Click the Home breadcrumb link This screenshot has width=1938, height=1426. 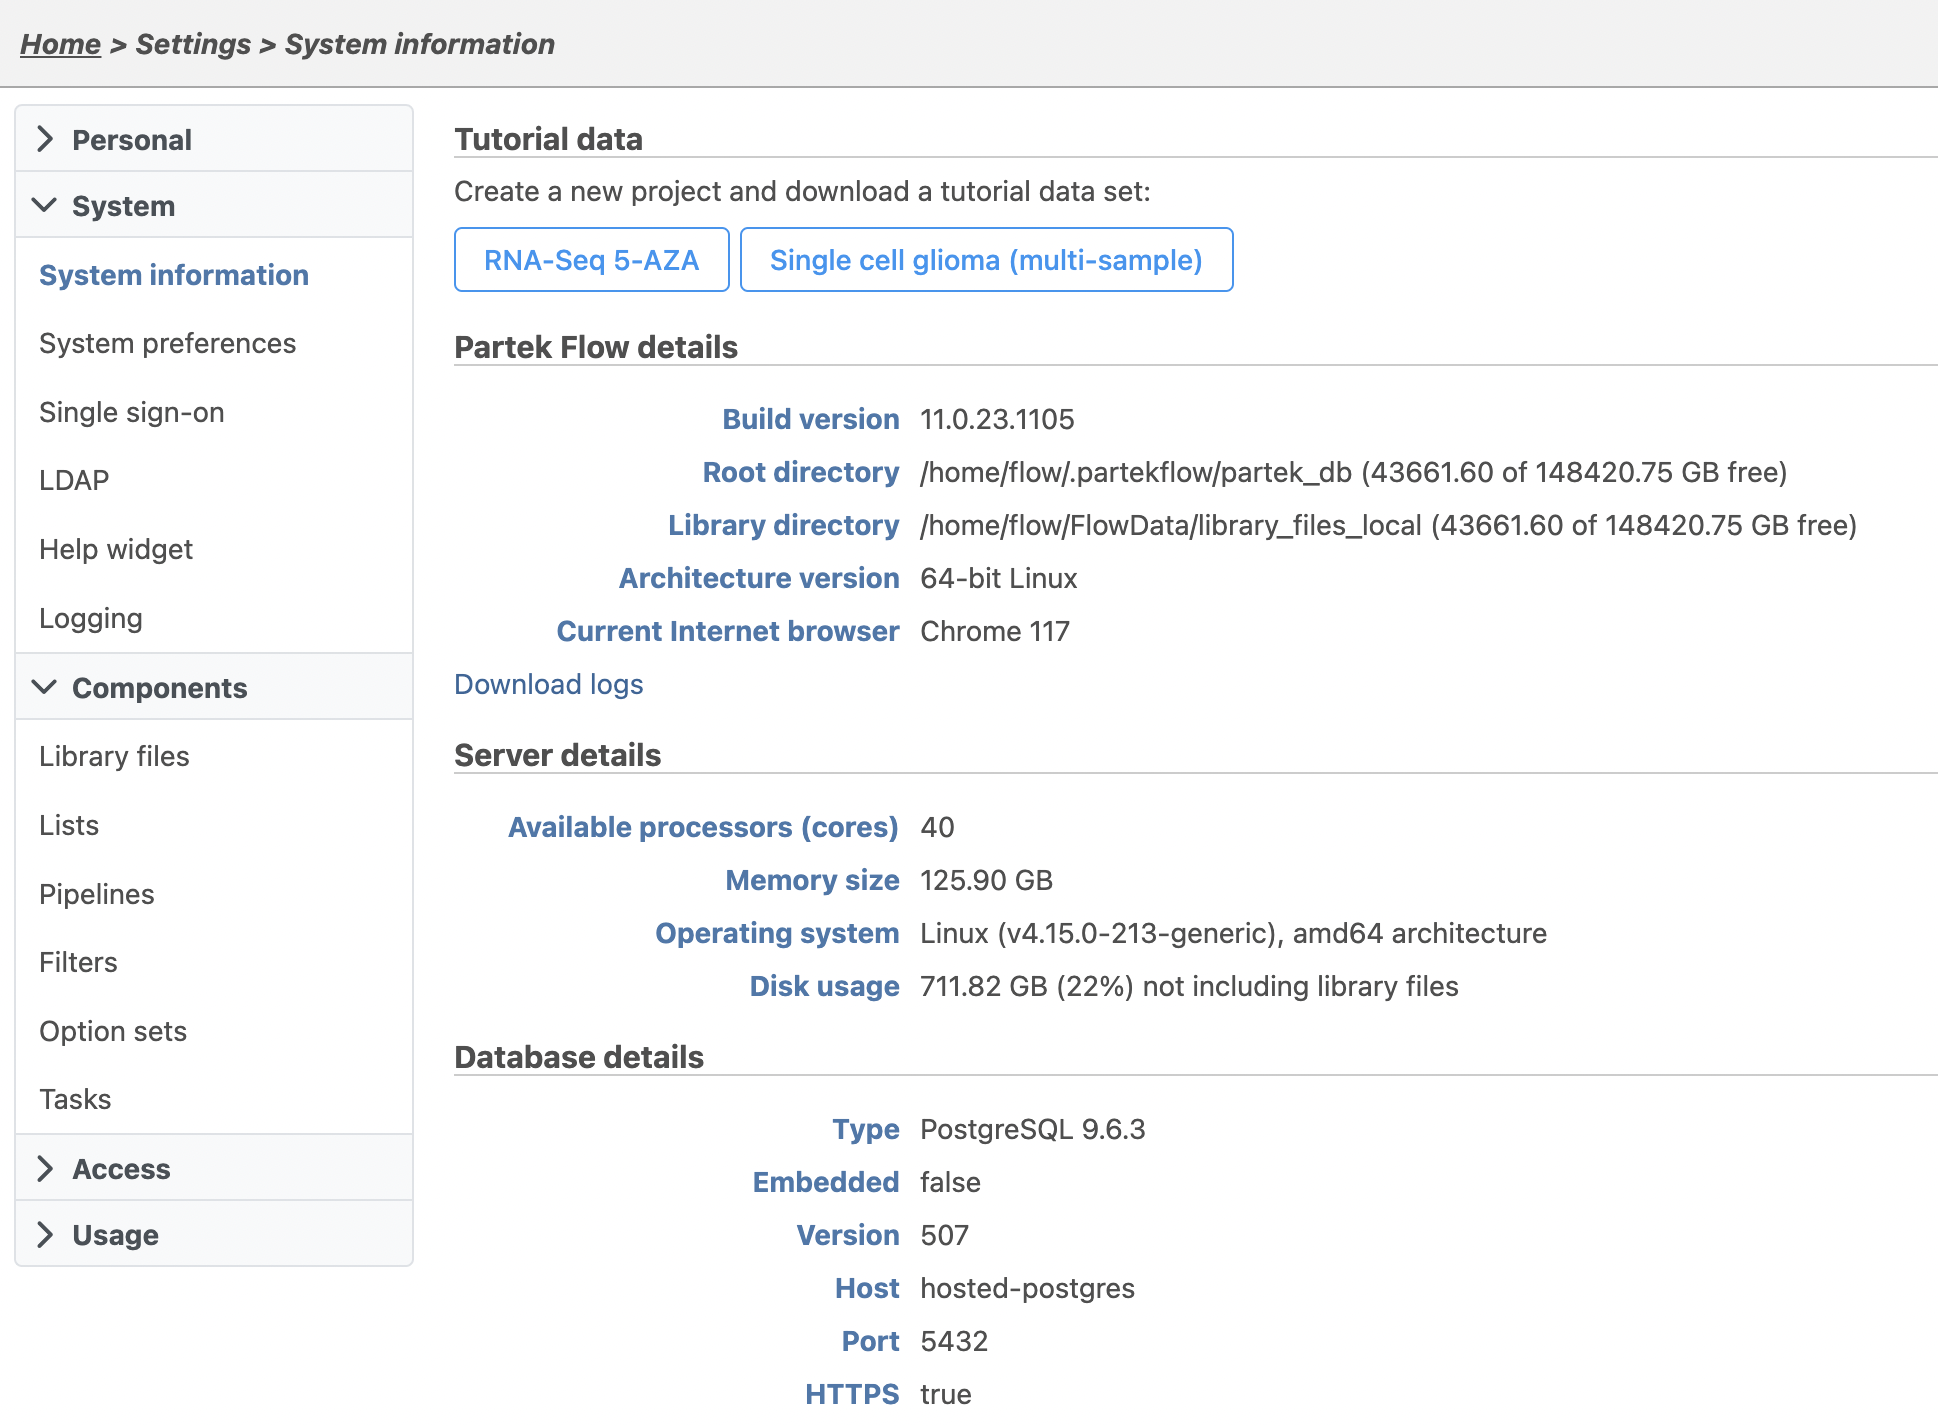coord(60,44)
